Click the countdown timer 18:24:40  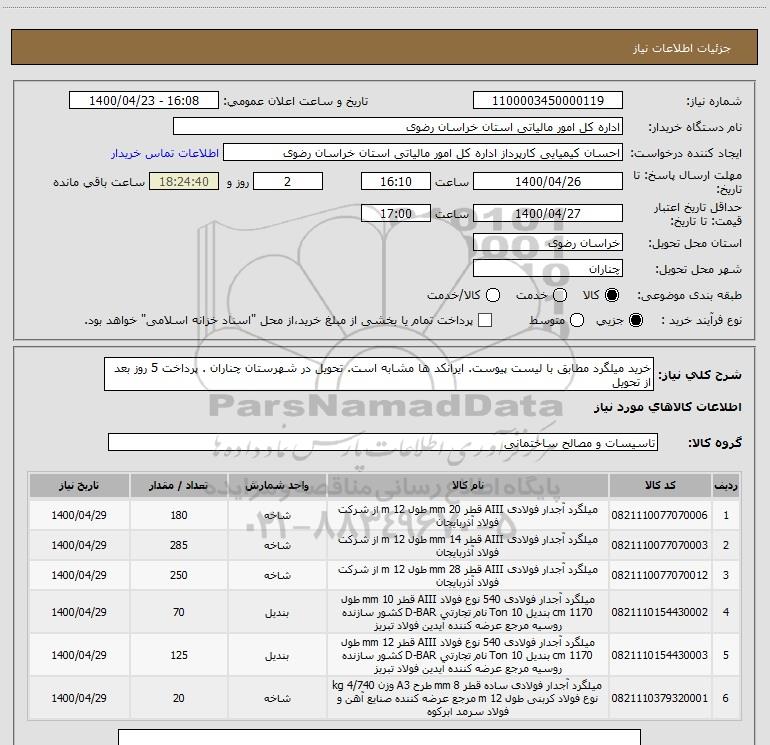point(184,181)
